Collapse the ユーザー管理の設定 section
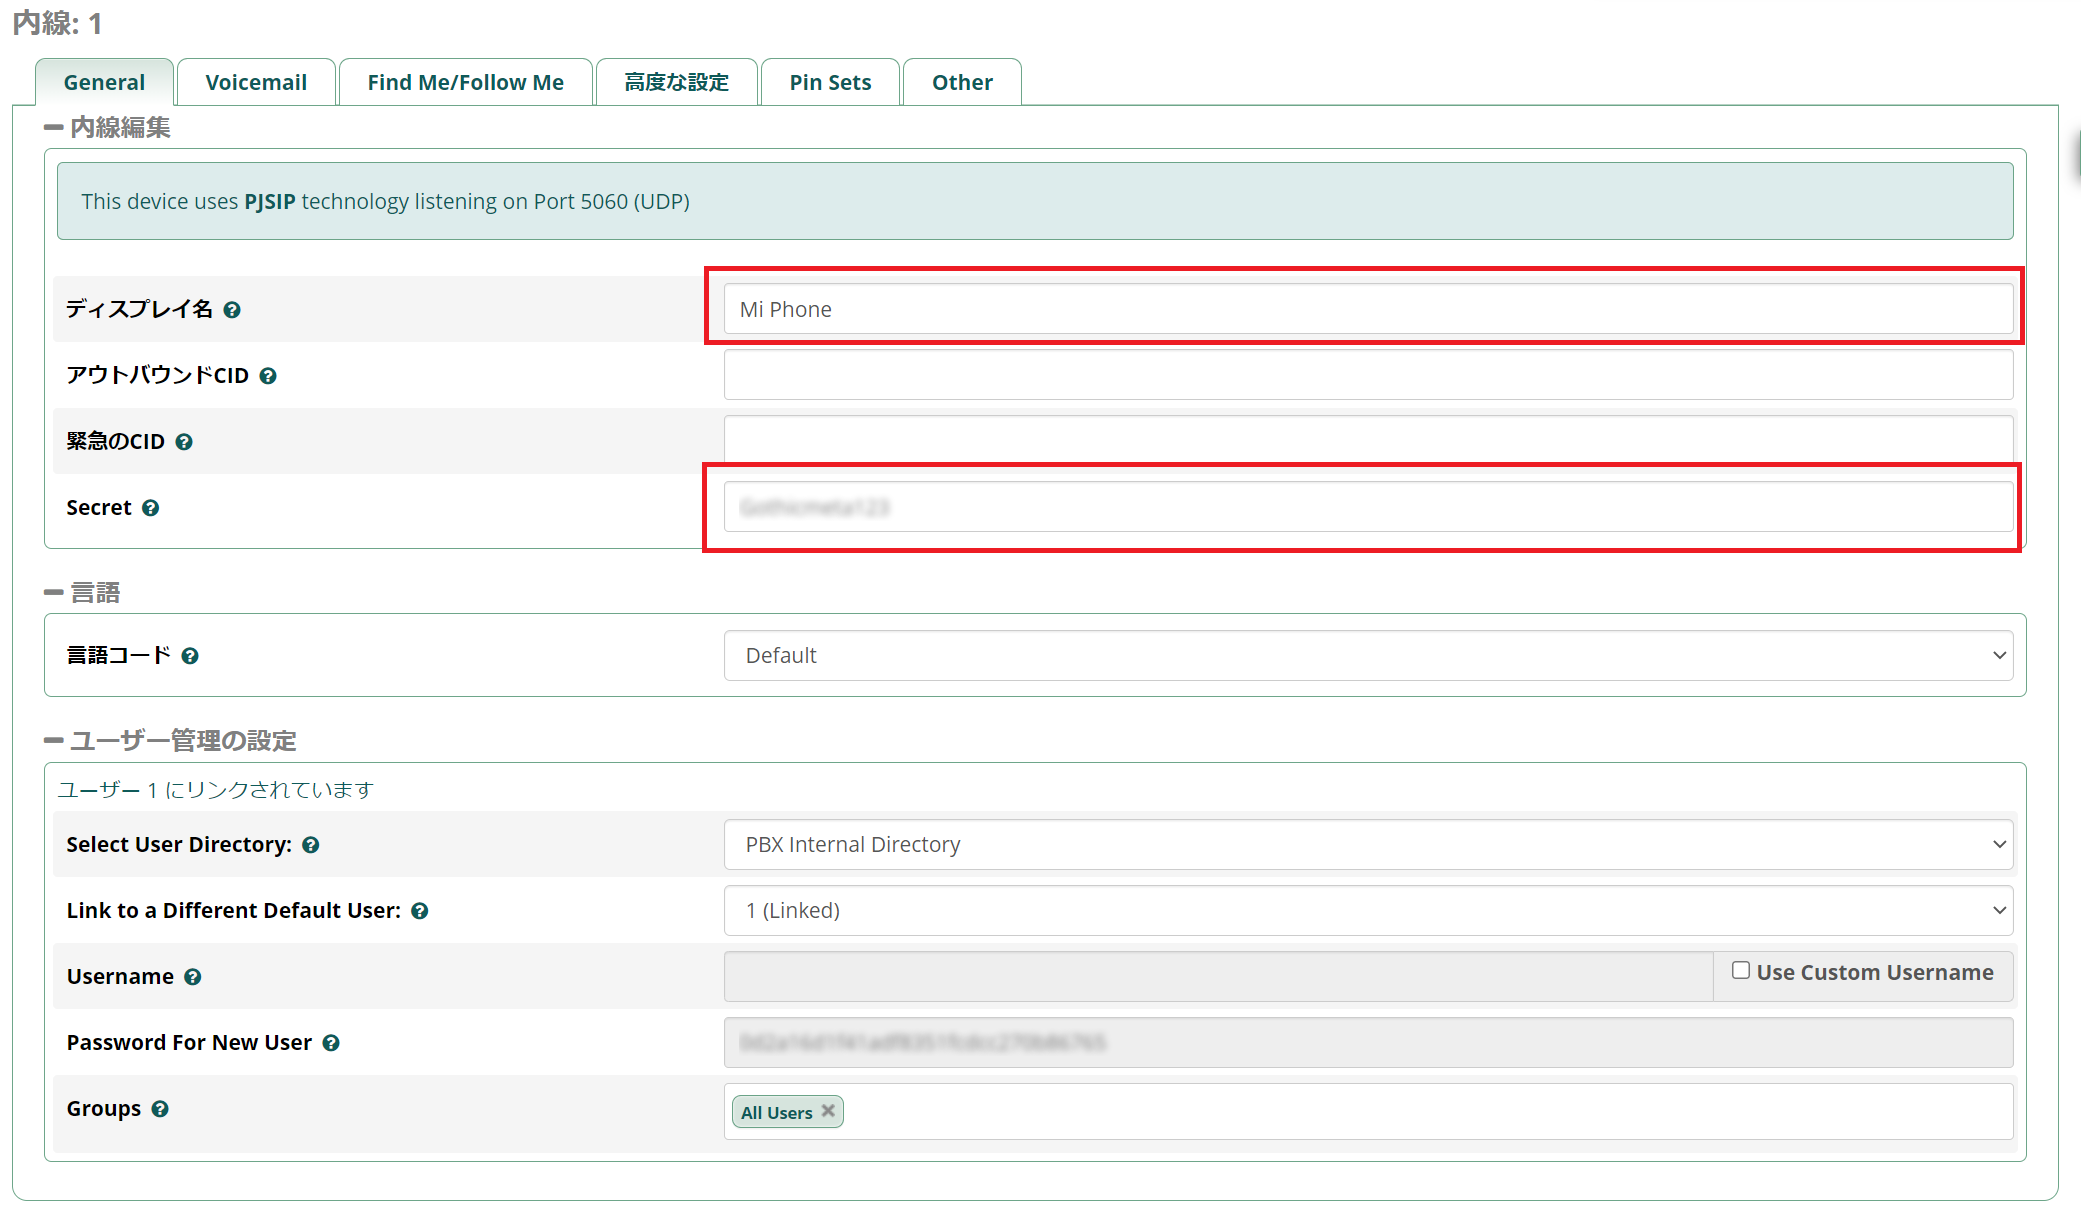Screen dimensions: 2081x1218 click(x=54, y=741)
